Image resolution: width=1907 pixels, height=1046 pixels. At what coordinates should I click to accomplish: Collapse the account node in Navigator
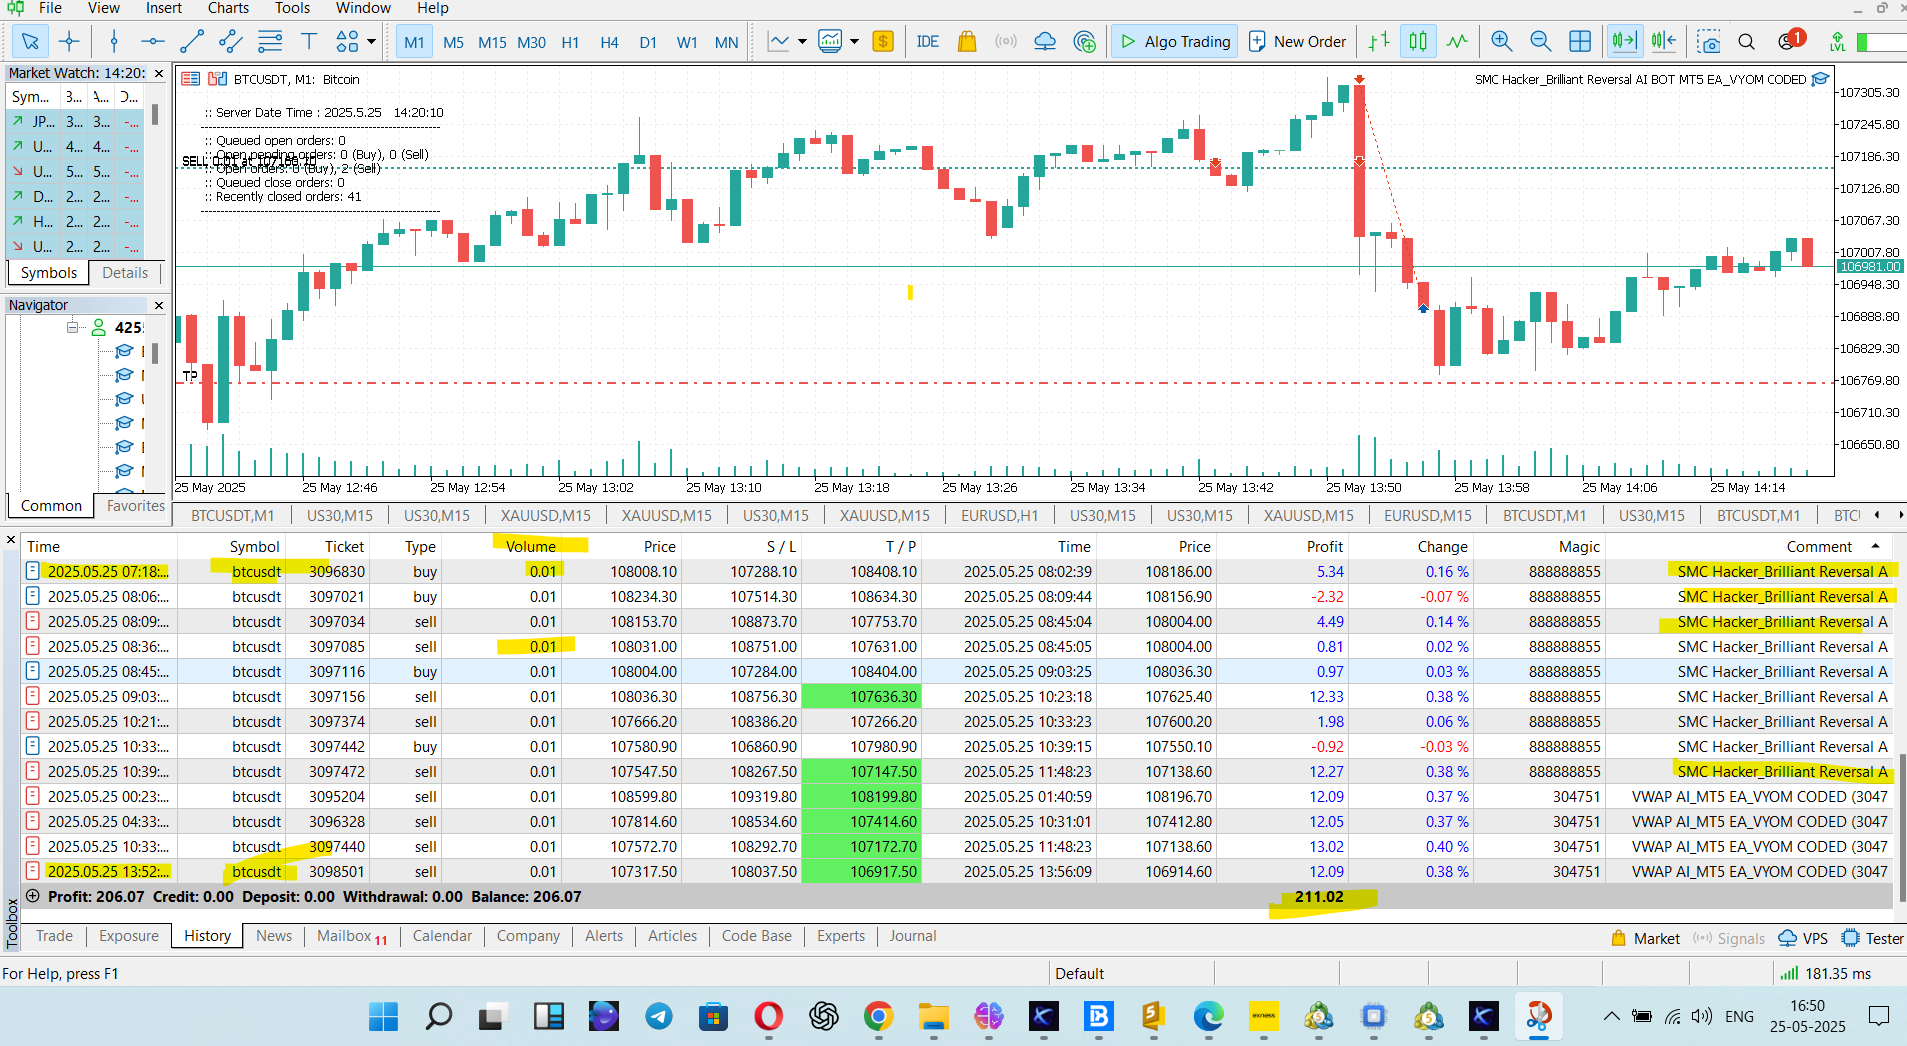pos(72,328)
